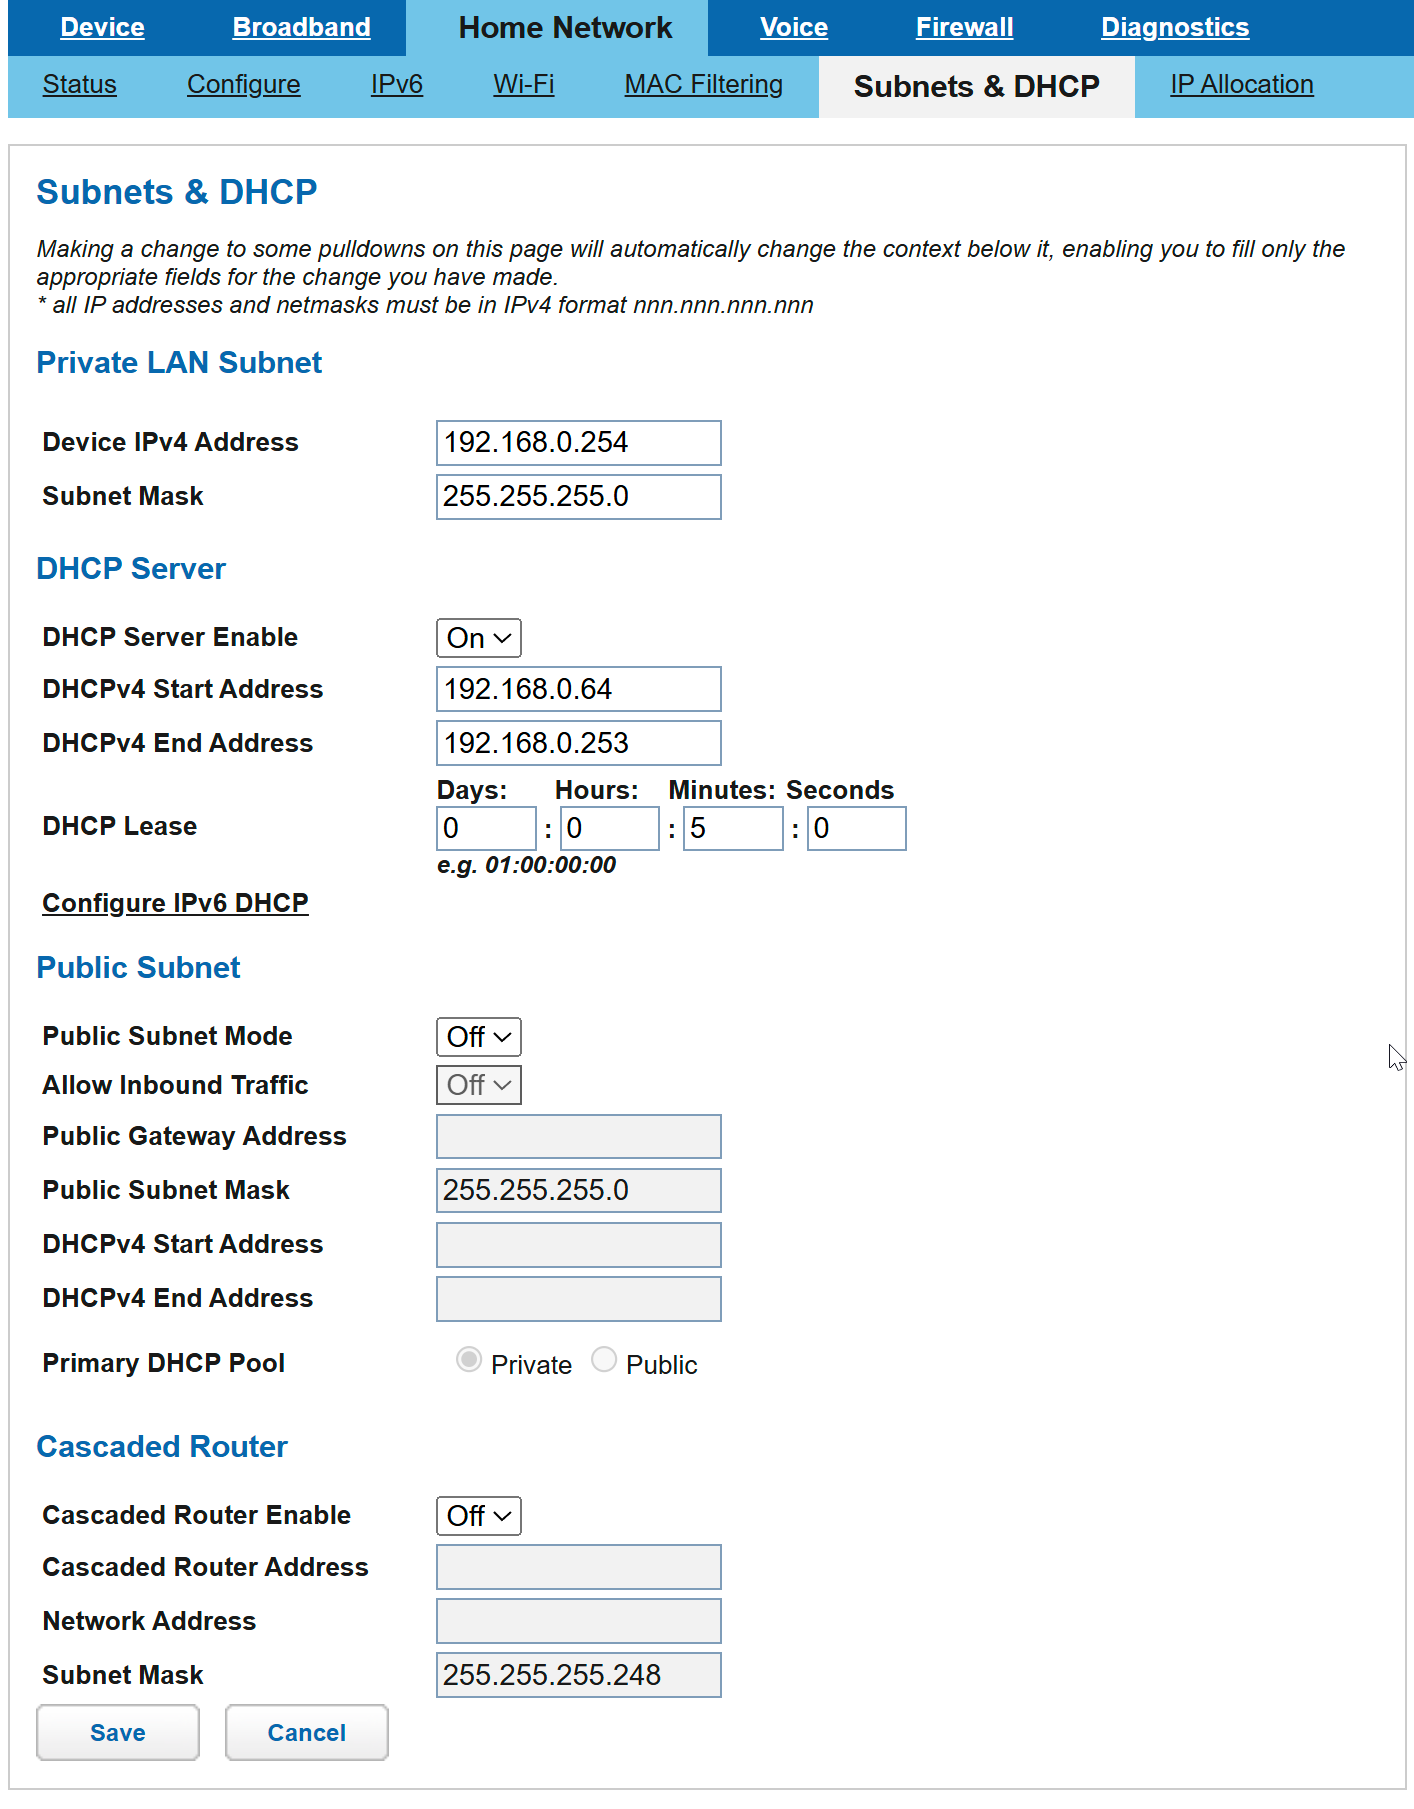Open the Diagnostics tab

tap(1174, 27)
